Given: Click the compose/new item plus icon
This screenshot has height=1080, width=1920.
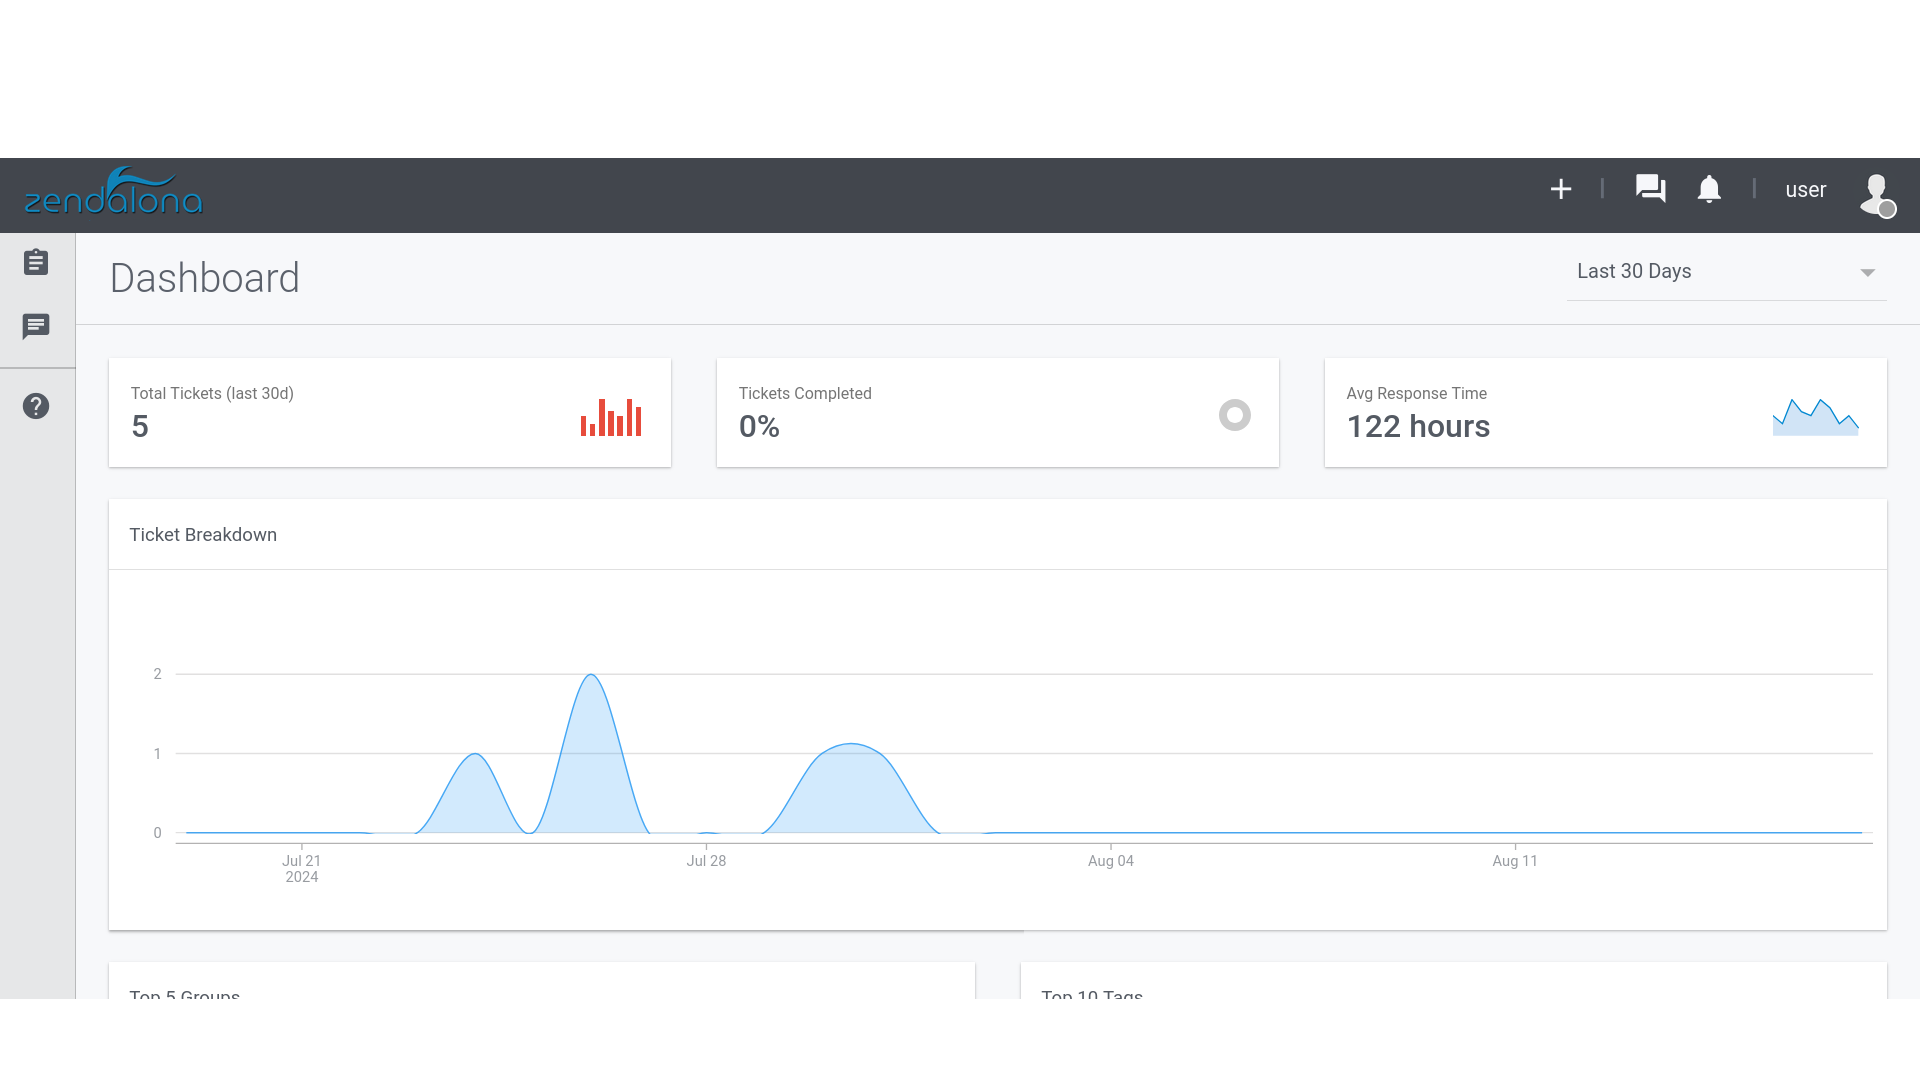Looking at the screenshot, I should coord(1560,189).
